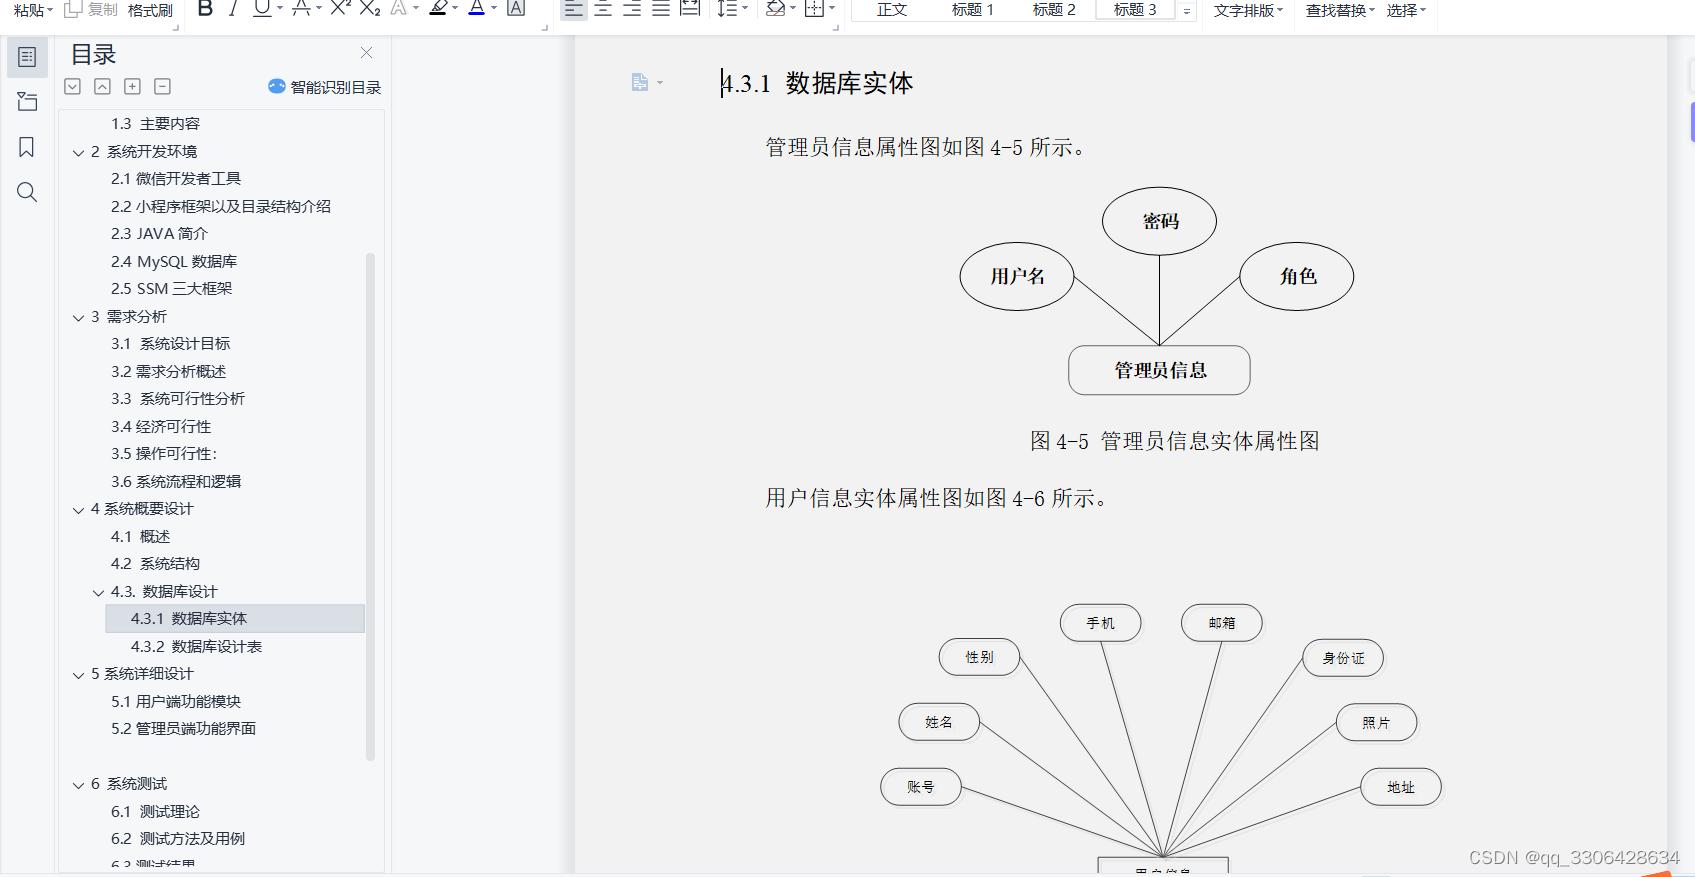Apply Italic formatting
The width and height of the screenshot is (1695, 877).
[x=233, y=9]
